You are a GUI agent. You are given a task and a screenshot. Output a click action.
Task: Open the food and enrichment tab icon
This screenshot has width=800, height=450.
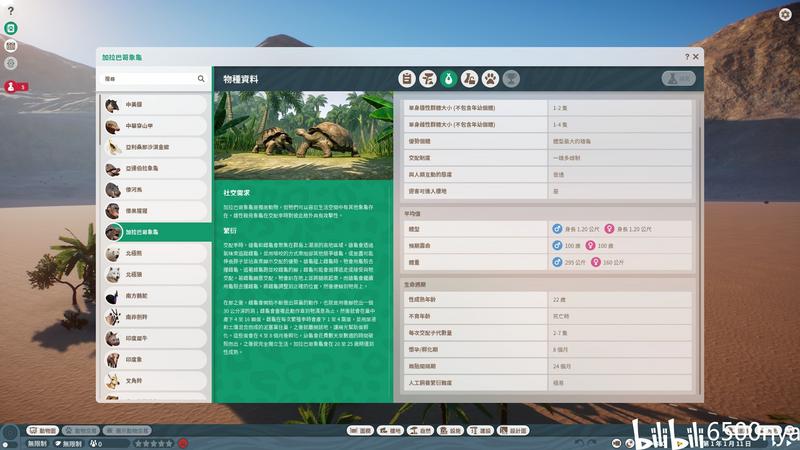pyautogui.click(x=469, y=79)
